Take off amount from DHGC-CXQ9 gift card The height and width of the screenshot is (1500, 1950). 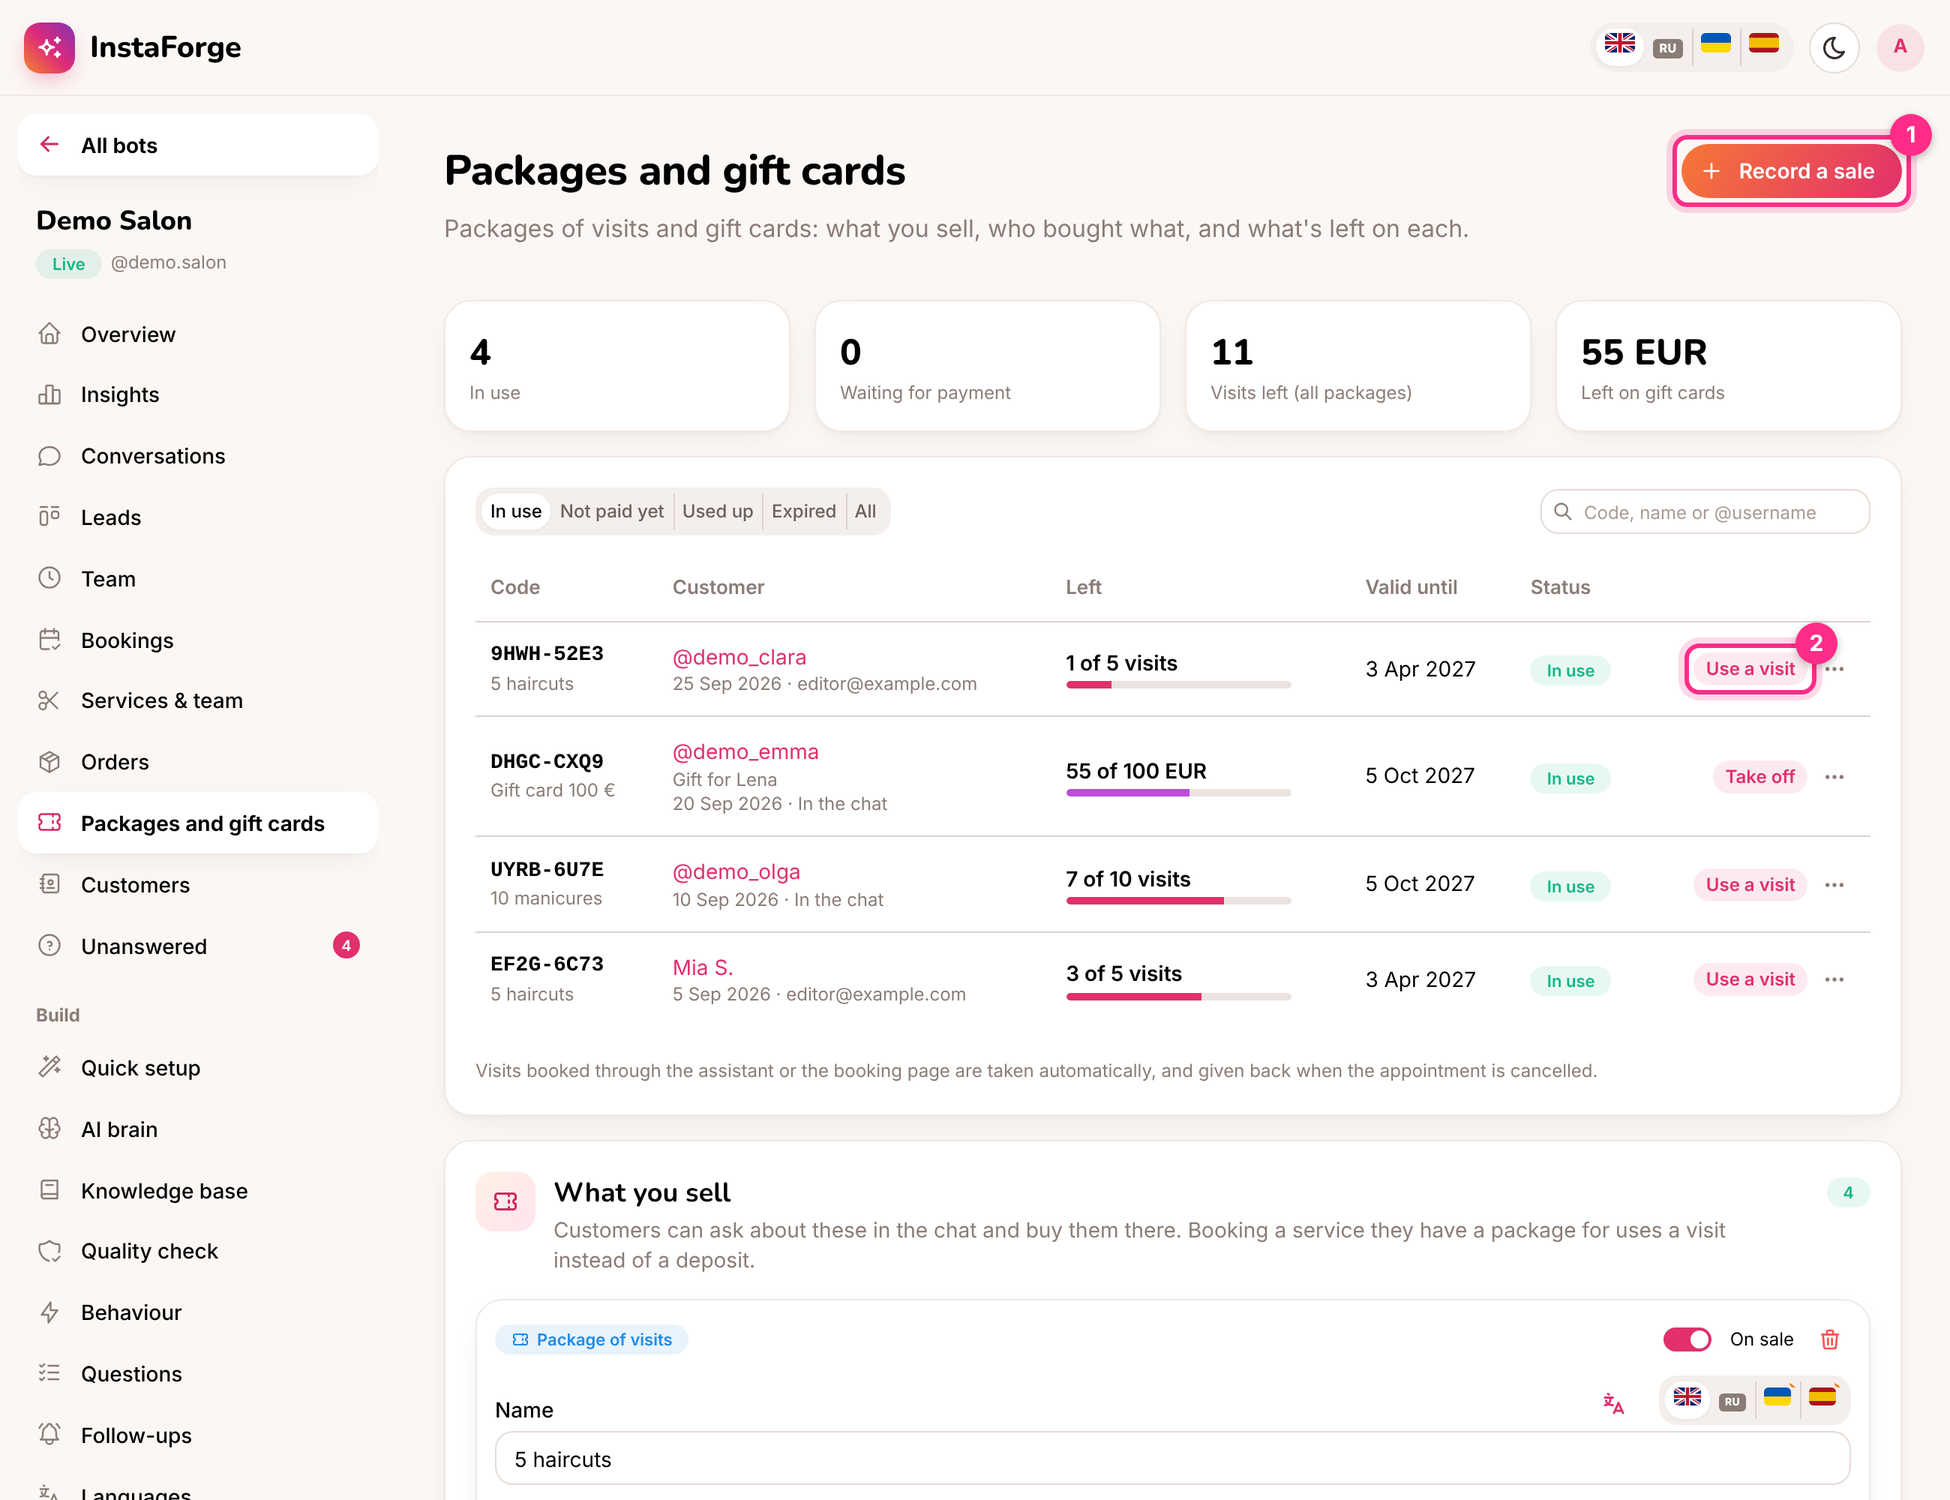point(1759,777)
